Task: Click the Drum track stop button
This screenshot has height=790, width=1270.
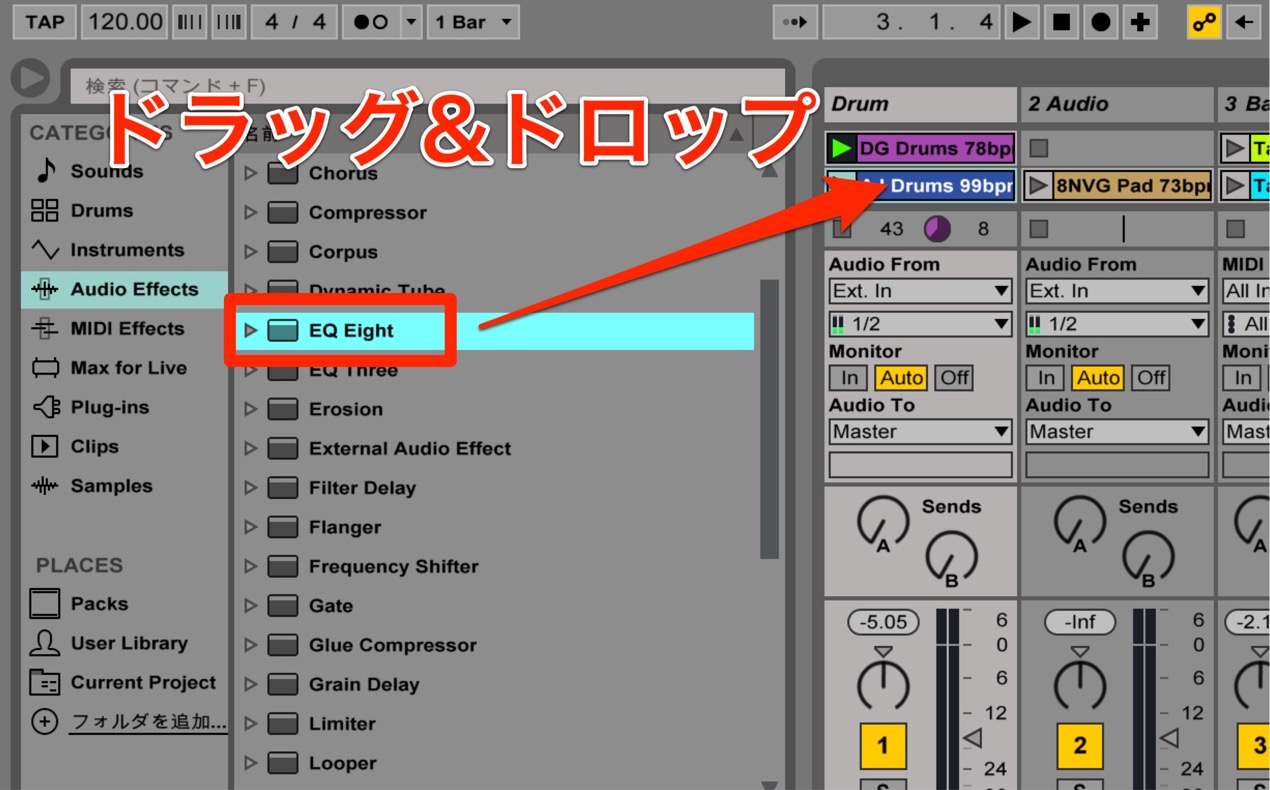Action: [x=842, y=229]
